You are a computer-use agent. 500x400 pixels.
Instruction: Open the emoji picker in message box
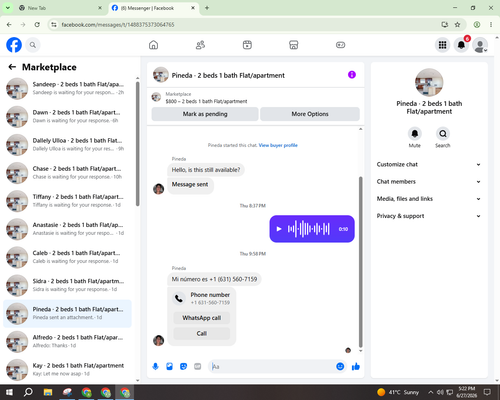pos(340,367)
